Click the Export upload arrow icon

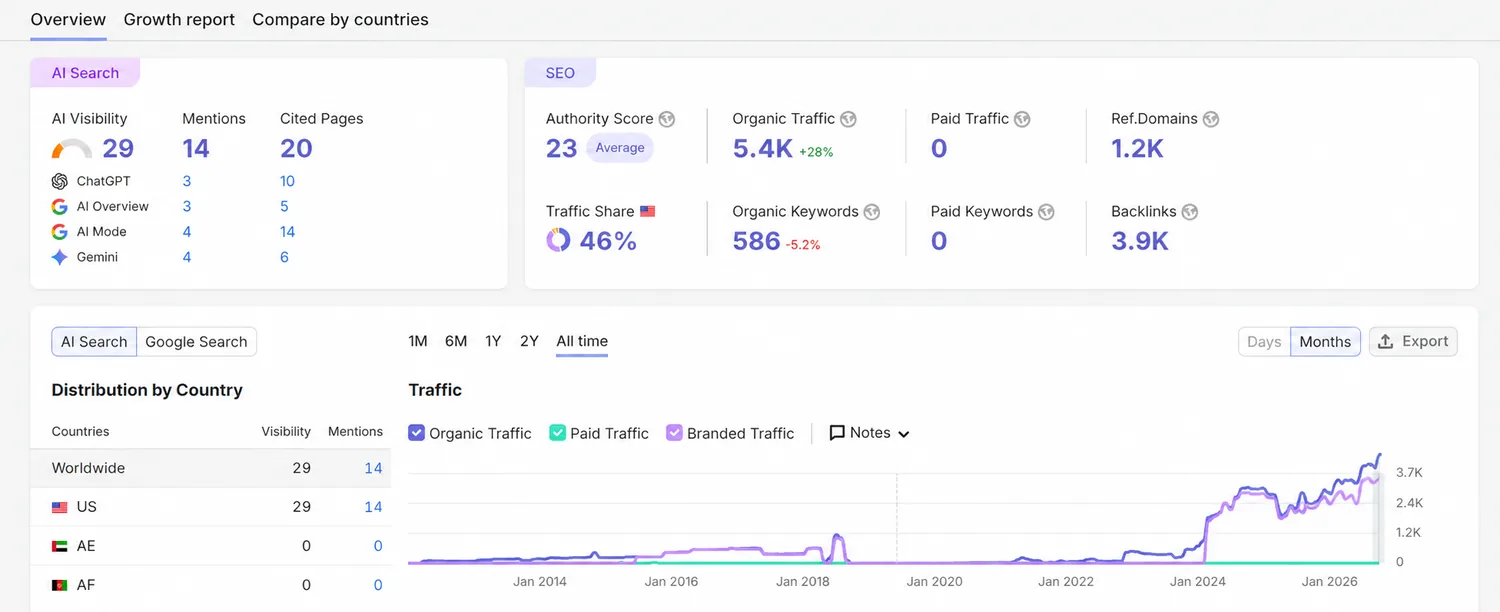[x=1386, y=341]
